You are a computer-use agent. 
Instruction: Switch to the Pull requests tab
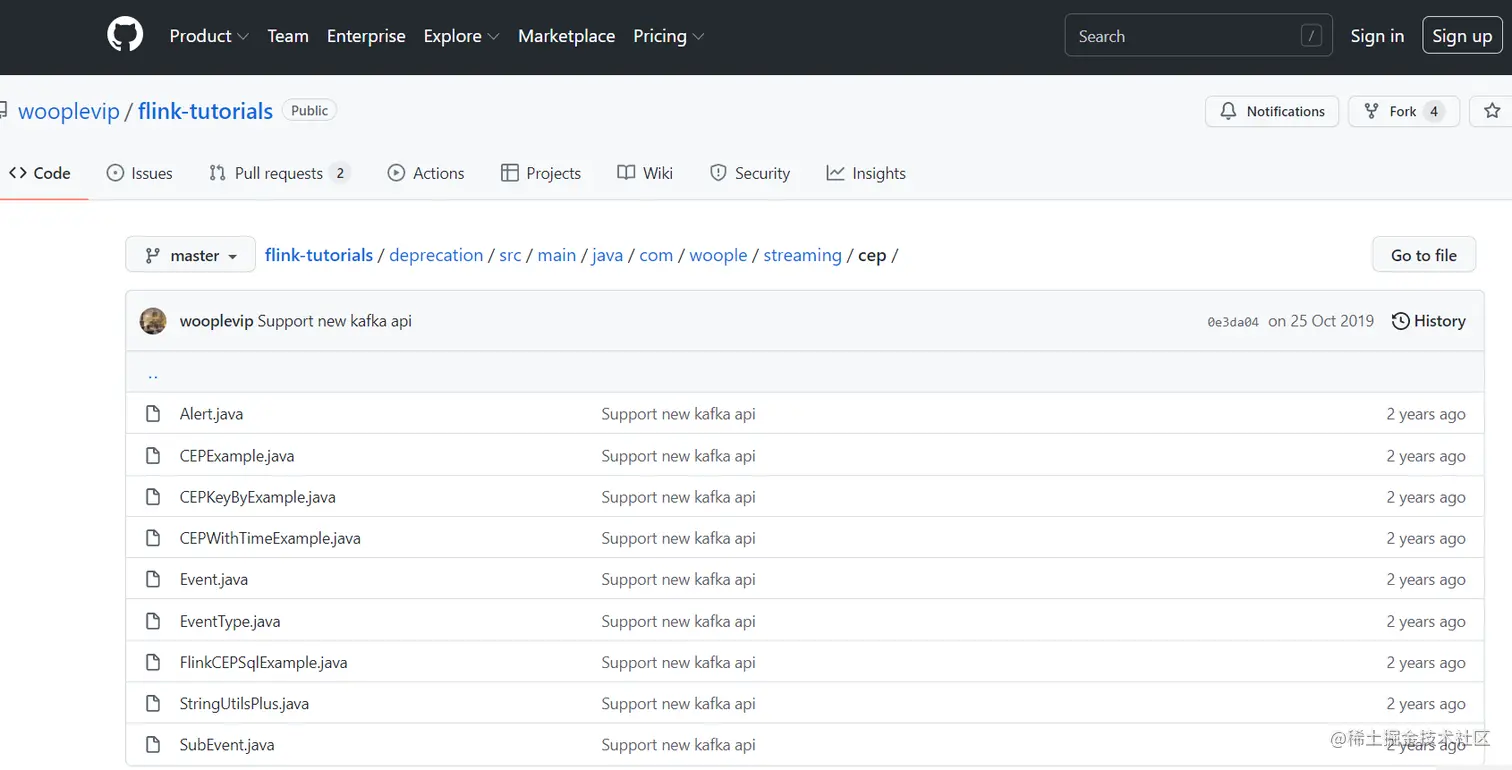click(280, 173)
